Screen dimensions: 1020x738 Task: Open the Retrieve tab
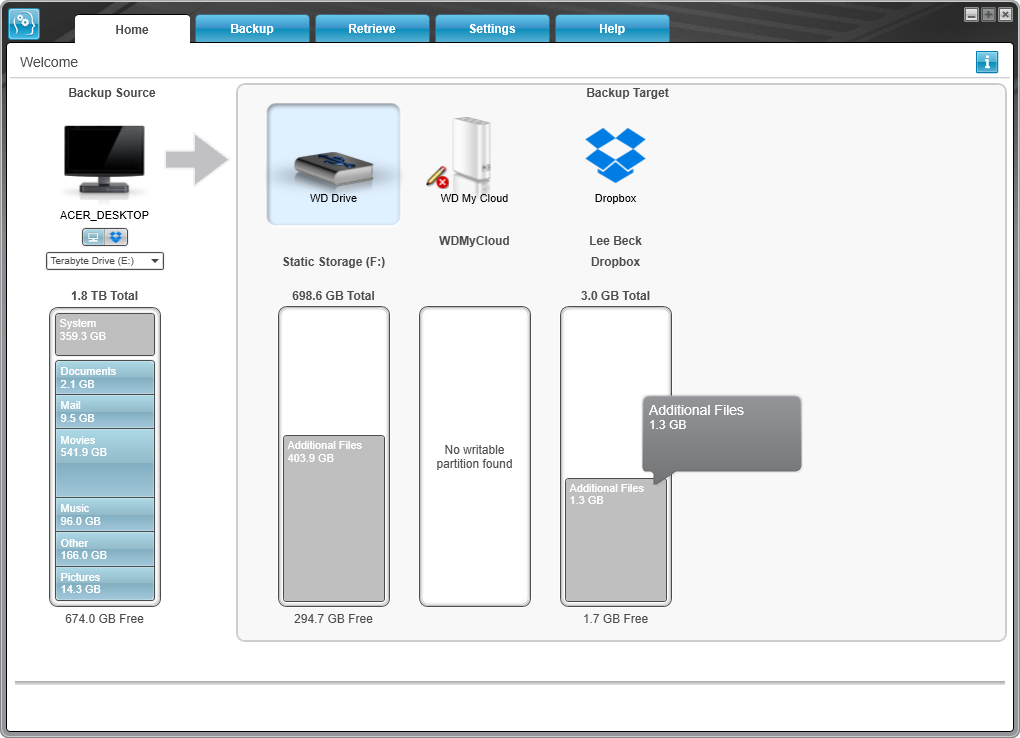371,29
